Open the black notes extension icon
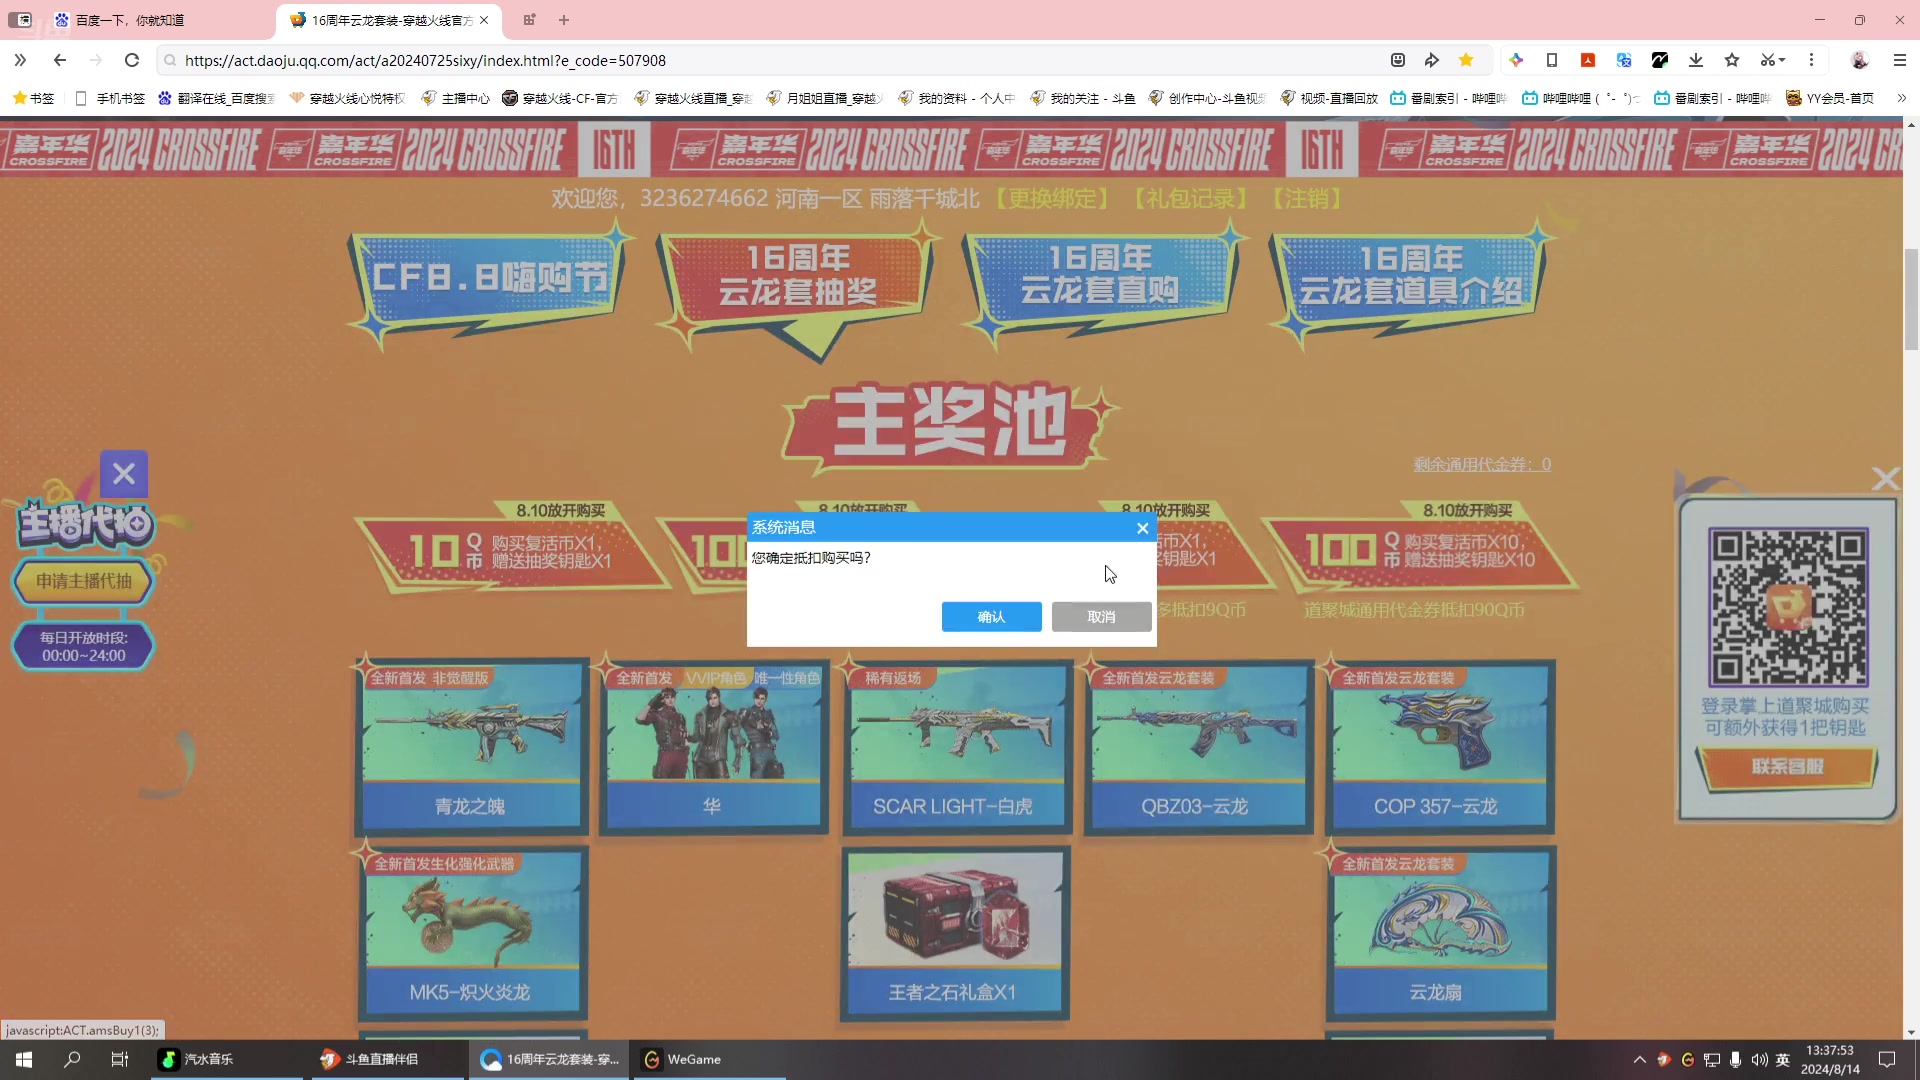The width and height of the screenshot is (1920, 1080). click(1660, 60)
